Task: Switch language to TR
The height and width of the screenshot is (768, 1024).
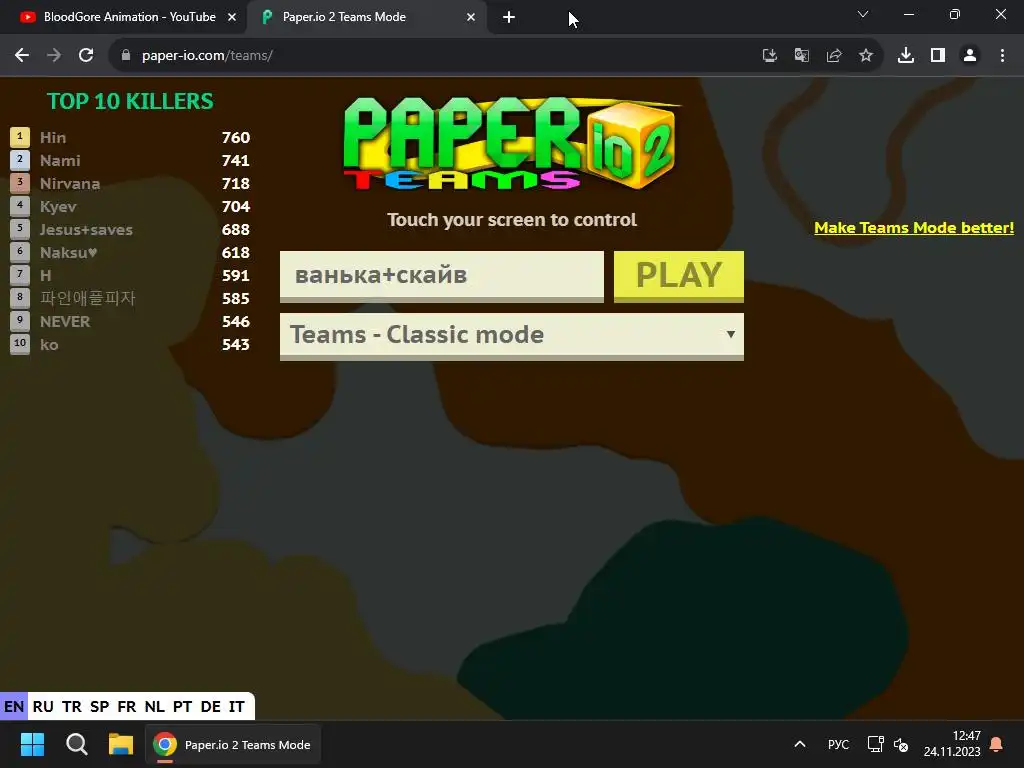Action: coord(72,707)
